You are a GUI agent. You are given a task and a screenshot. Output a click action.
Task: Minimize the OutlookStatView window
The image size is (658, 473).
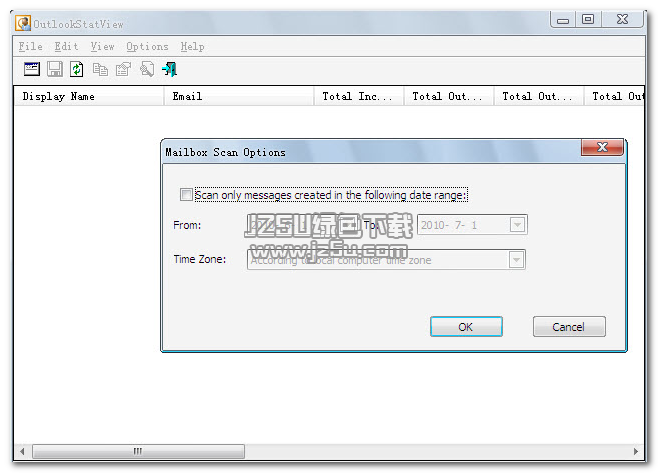click(563, 20)
